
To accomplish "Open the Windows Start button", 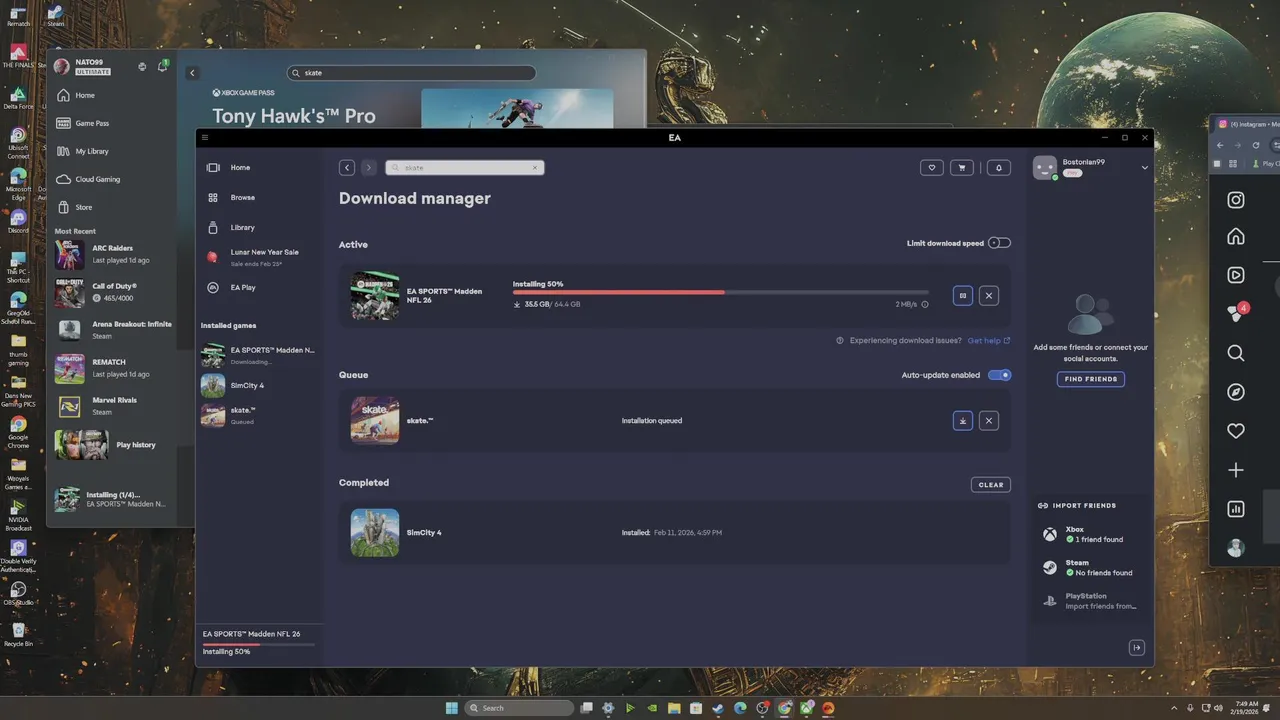I will (x=452, y=708).
